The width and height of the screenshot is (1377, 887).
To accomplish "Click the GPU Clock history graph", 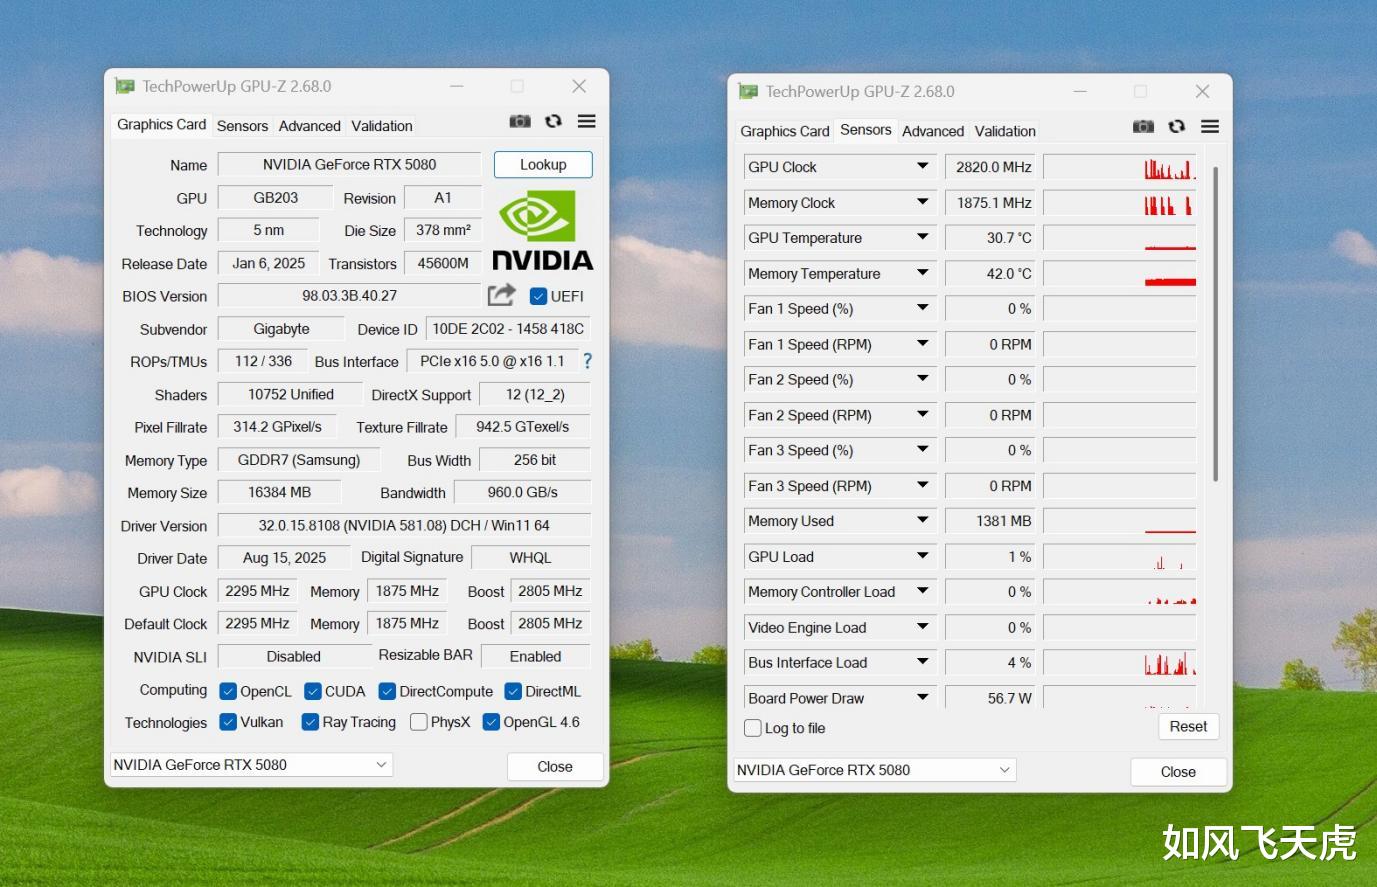I will (x=1120, y=167).
